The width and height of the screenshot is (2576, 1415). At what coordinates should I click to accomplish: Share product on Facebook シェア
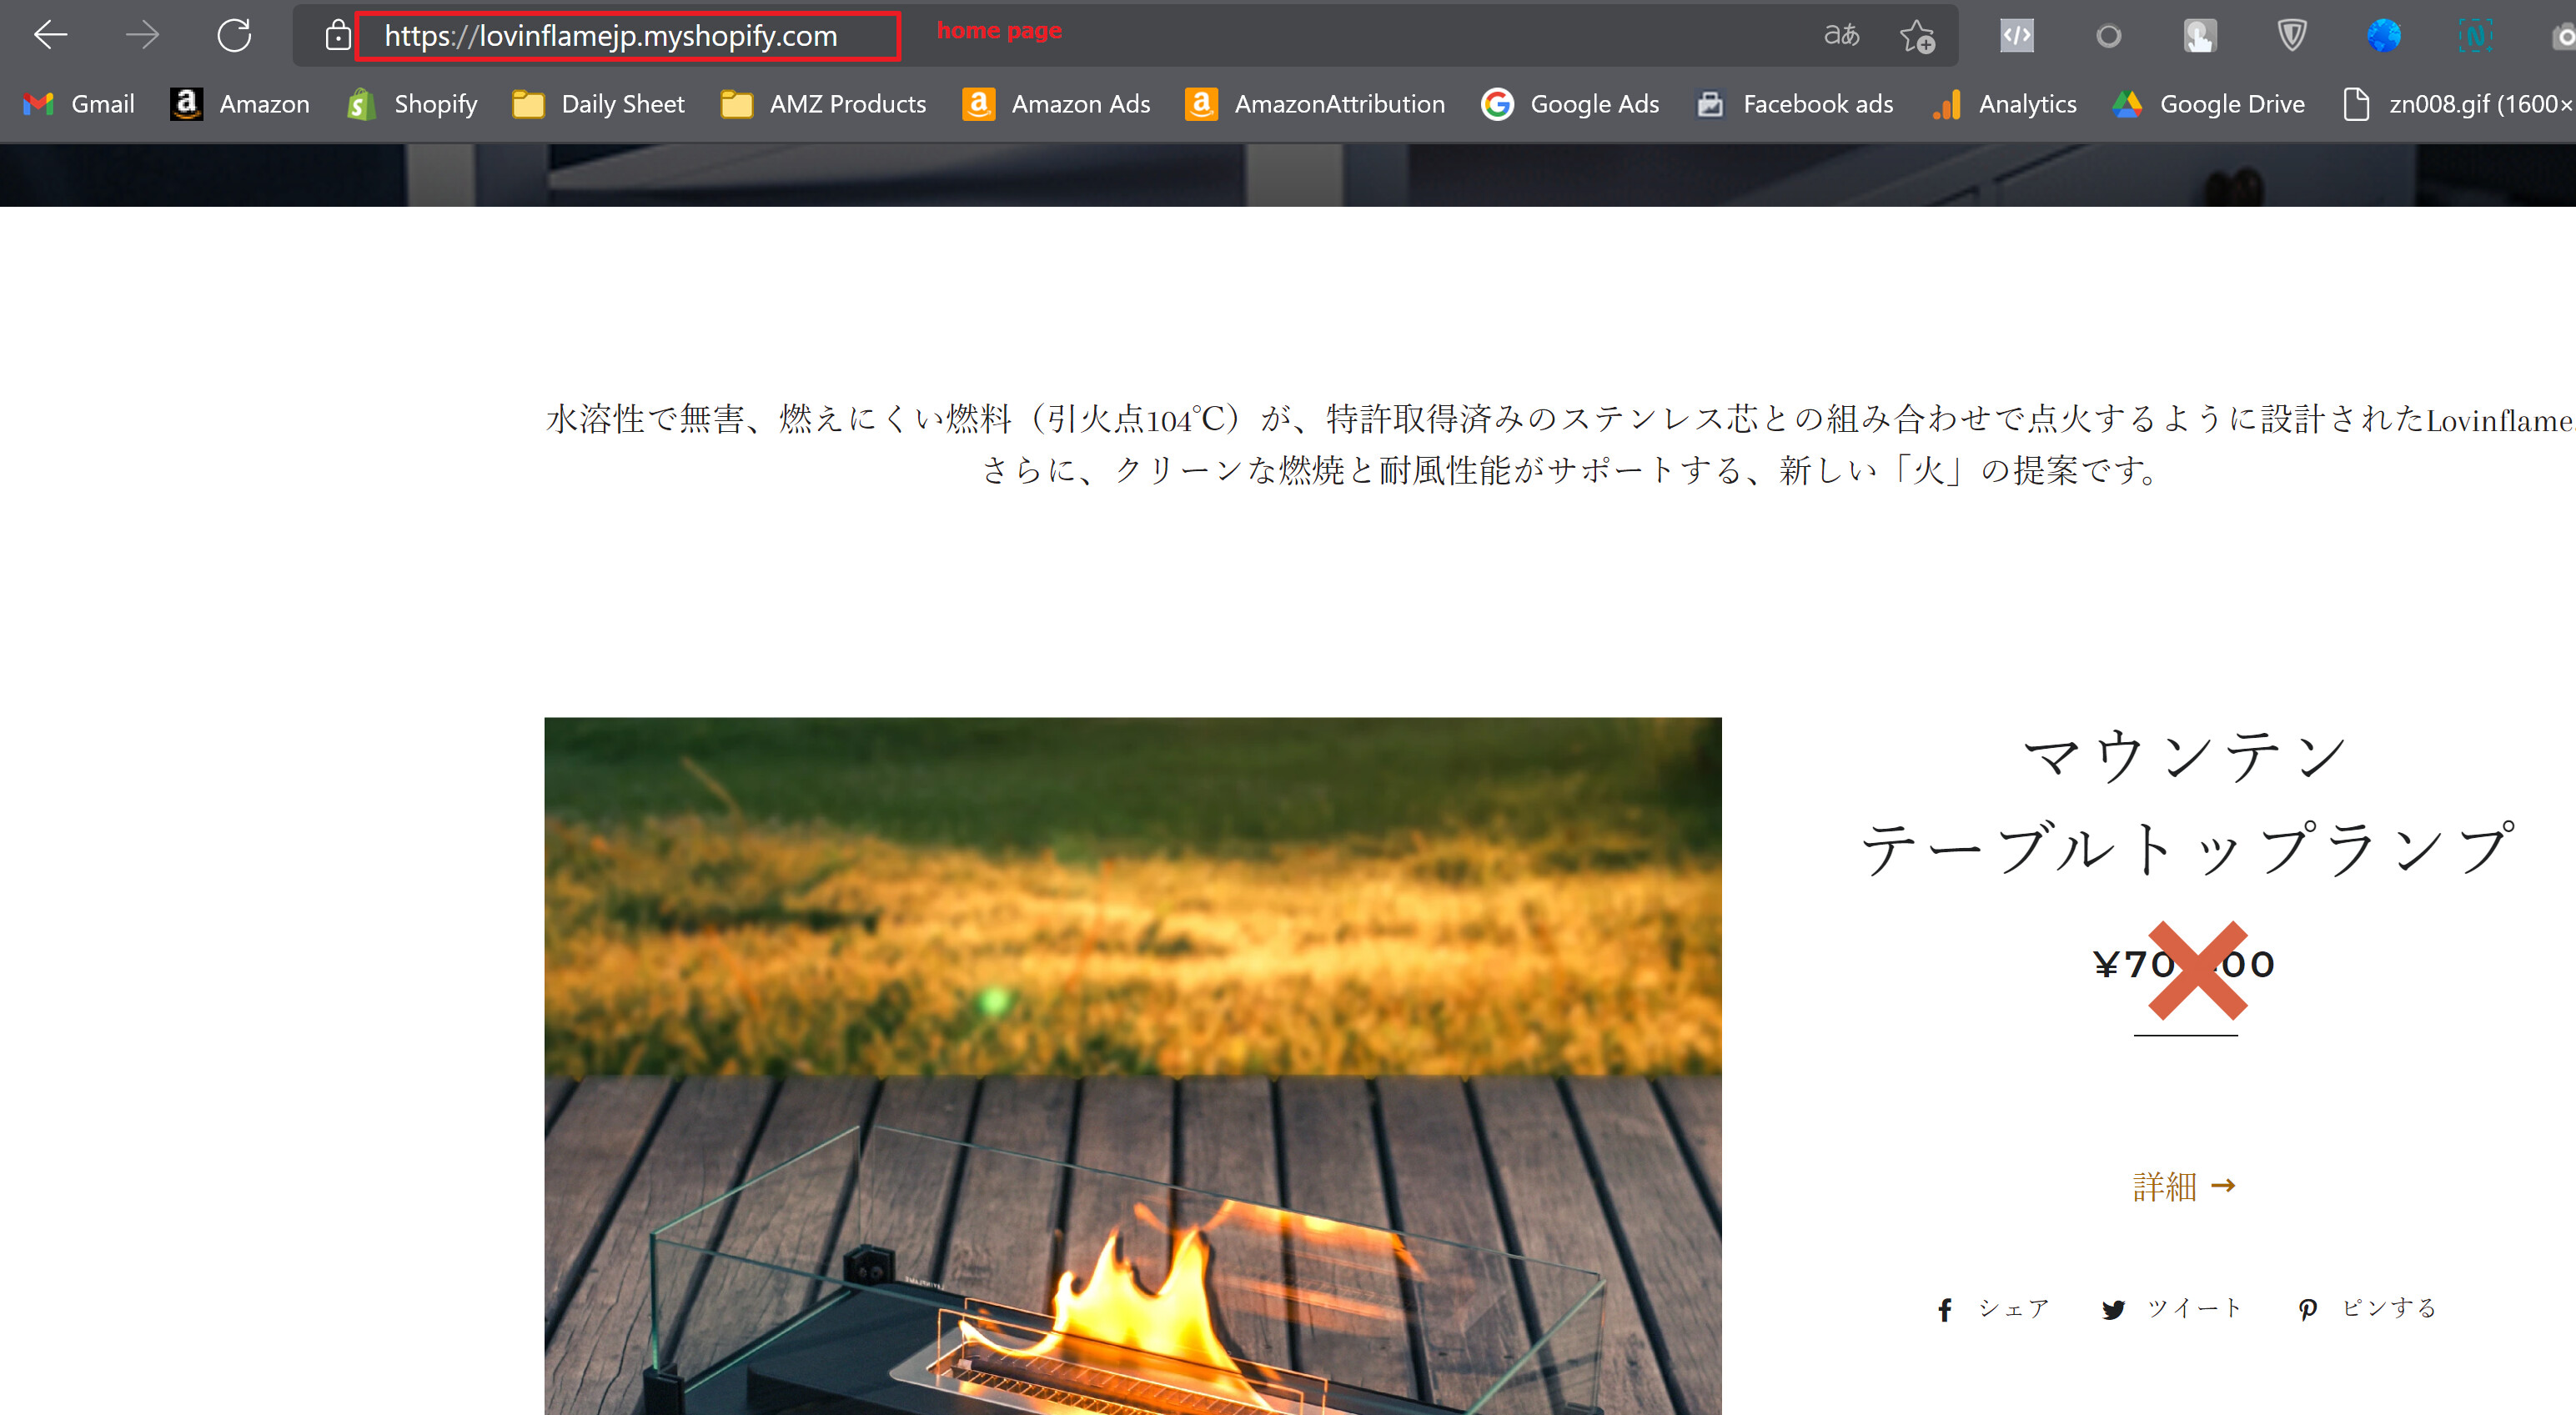[x=1993, y=1308]
